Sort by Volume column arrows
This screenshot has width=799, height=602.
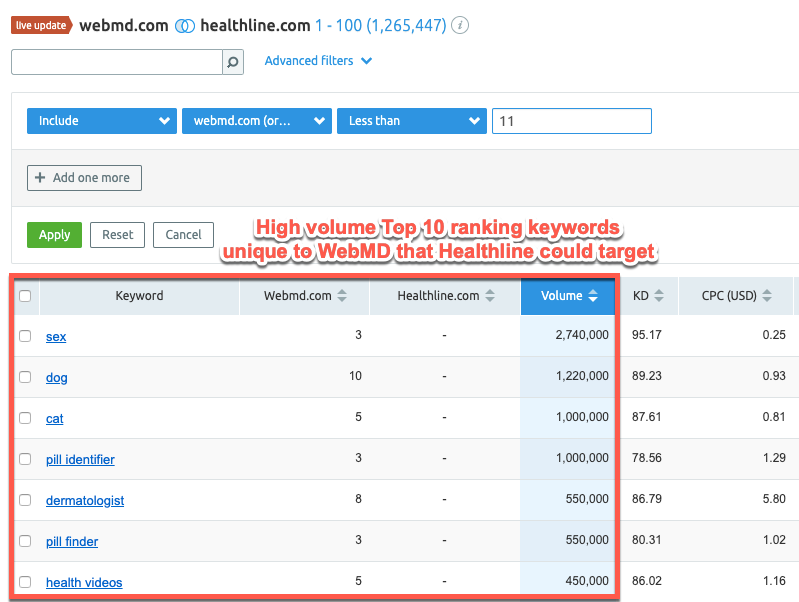pos(593,296)
